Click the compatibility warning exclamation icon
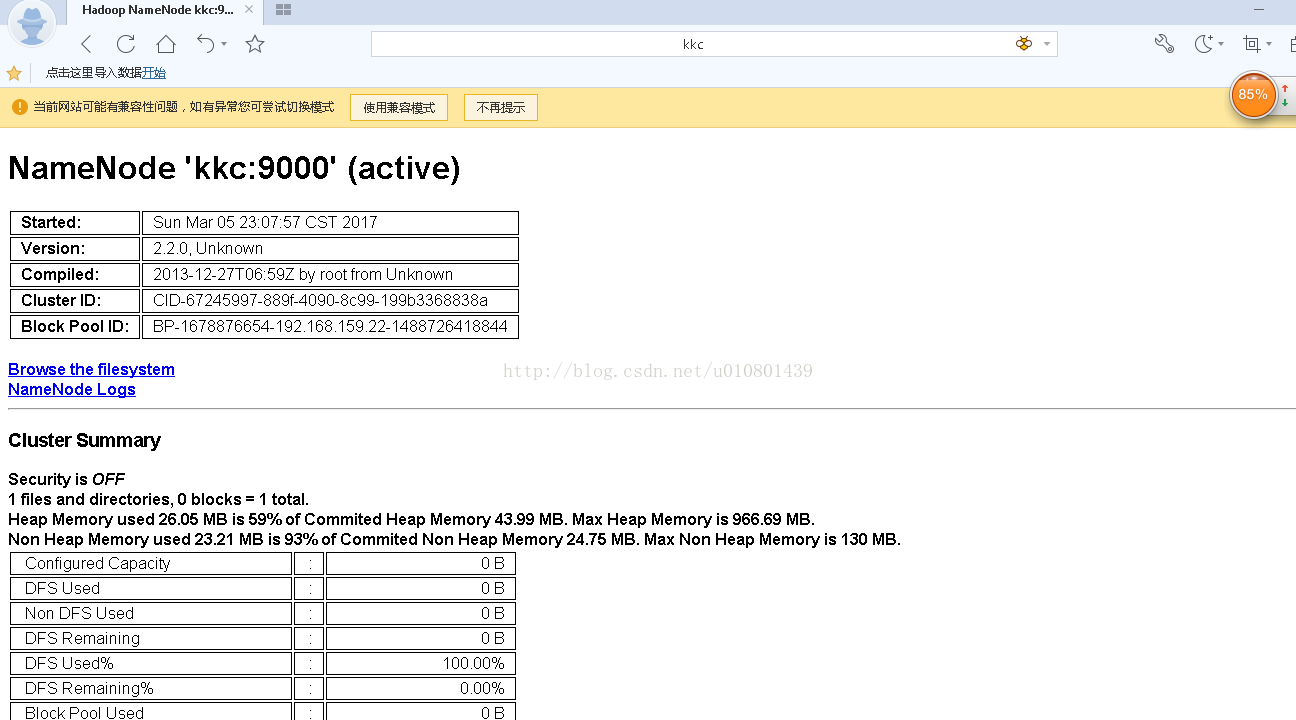Image resolution: width=1296 pixels, height=720 pixels. pos(20,107)
